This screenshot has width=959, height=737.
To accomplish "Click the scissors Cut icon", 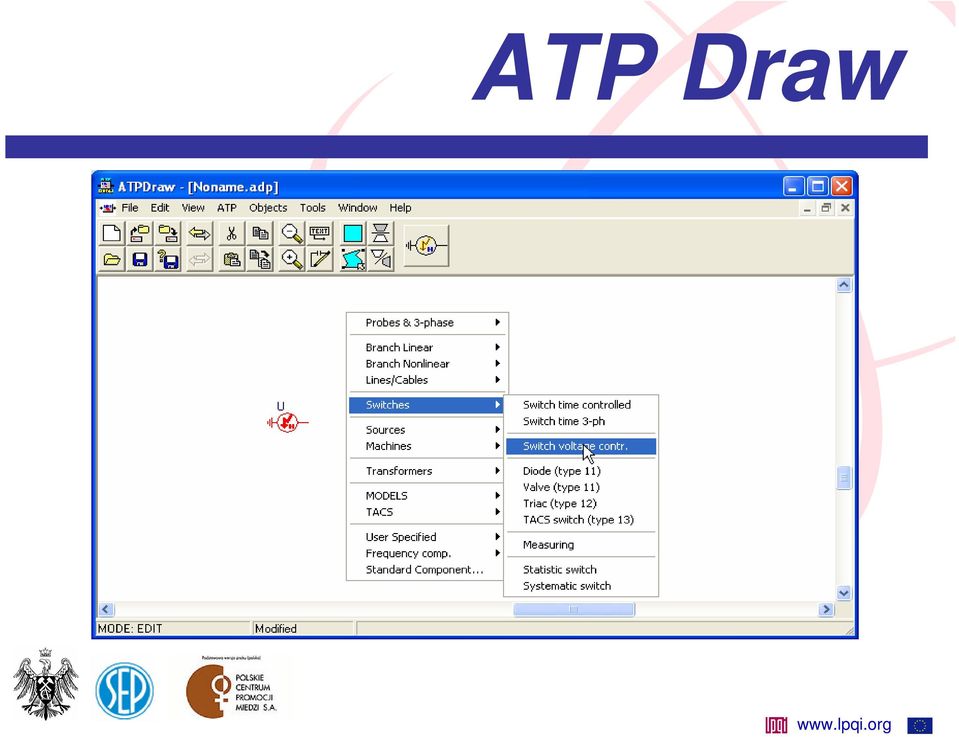I will tap(231, 233).
